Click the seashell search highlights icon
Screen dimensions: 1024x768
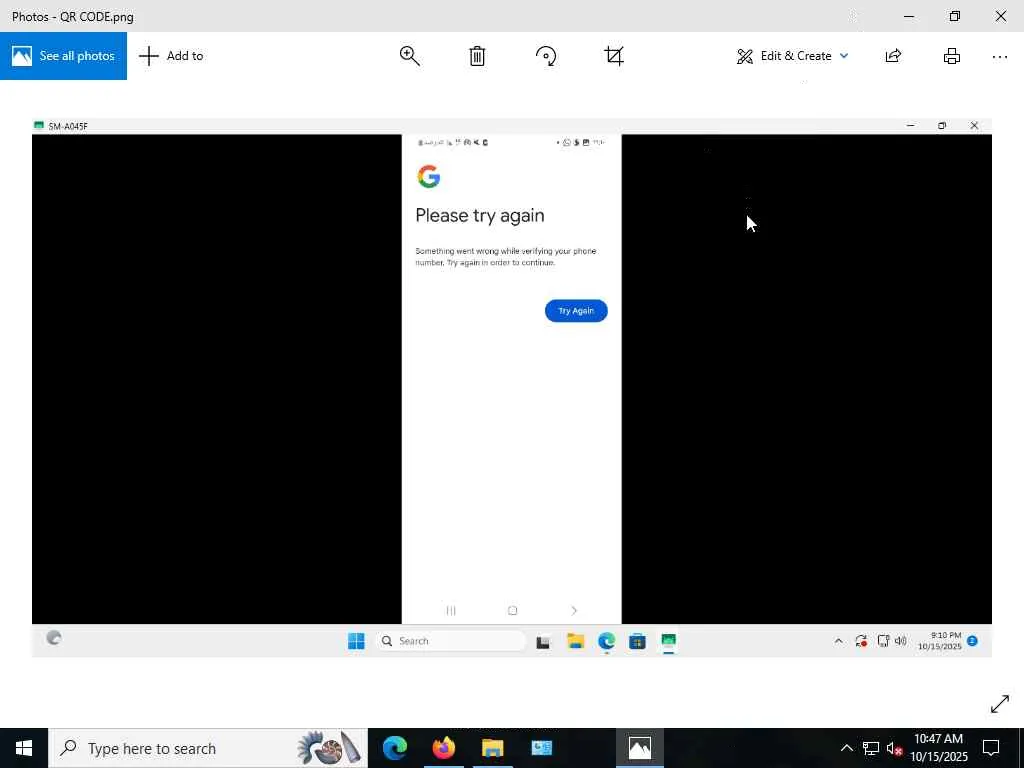click(x=328, y=748)
